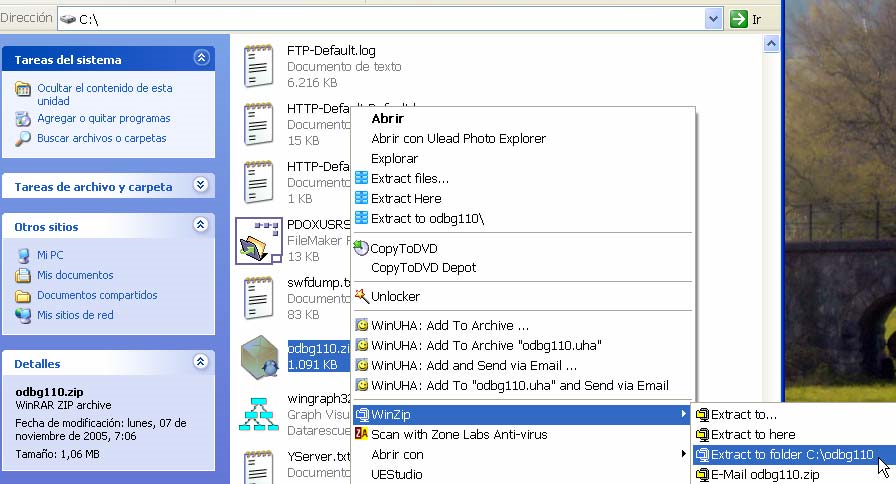Click the Tareas del sistema header title

click(x=68, y=59)
